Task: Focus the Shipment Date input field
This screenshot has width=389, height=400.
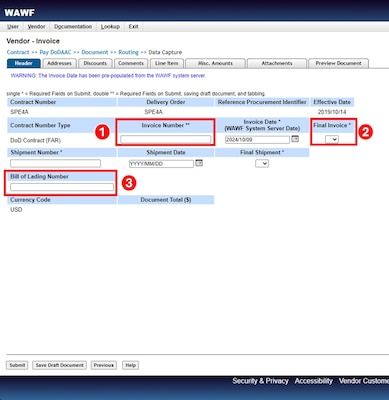Action: 161,164
